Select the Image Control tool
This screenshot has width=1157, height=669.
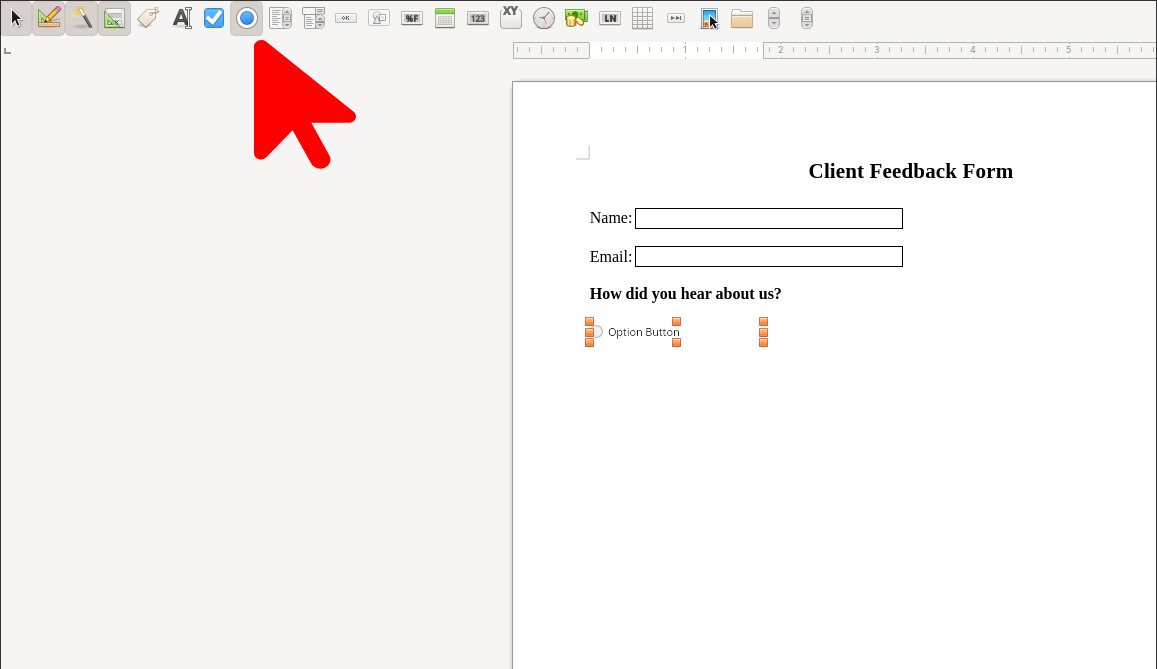(709, 18)
